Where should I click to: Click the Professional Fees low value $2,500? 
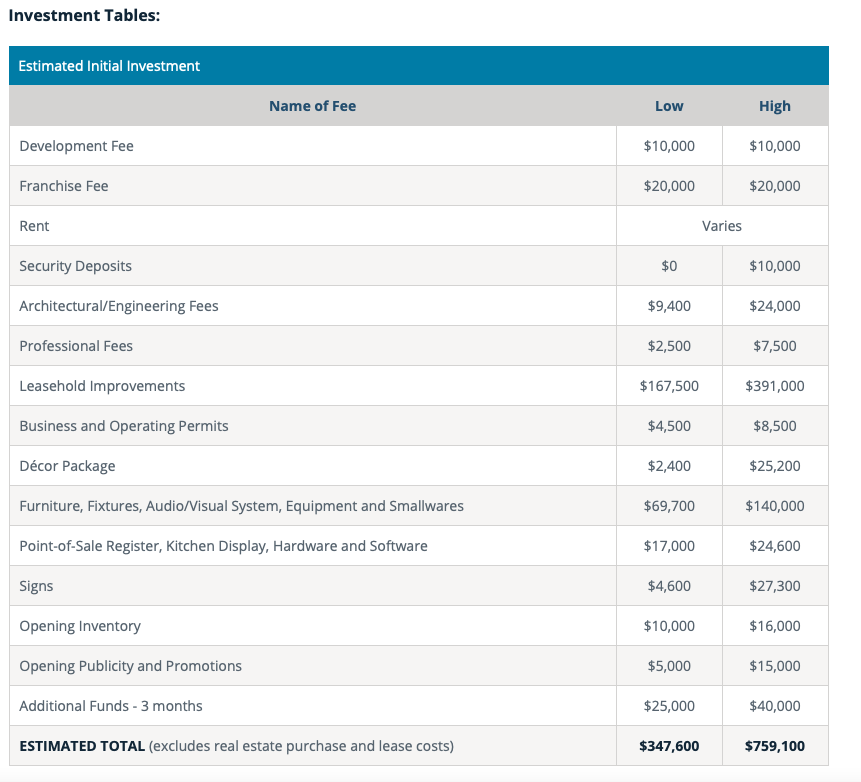[x=669, y=346]
